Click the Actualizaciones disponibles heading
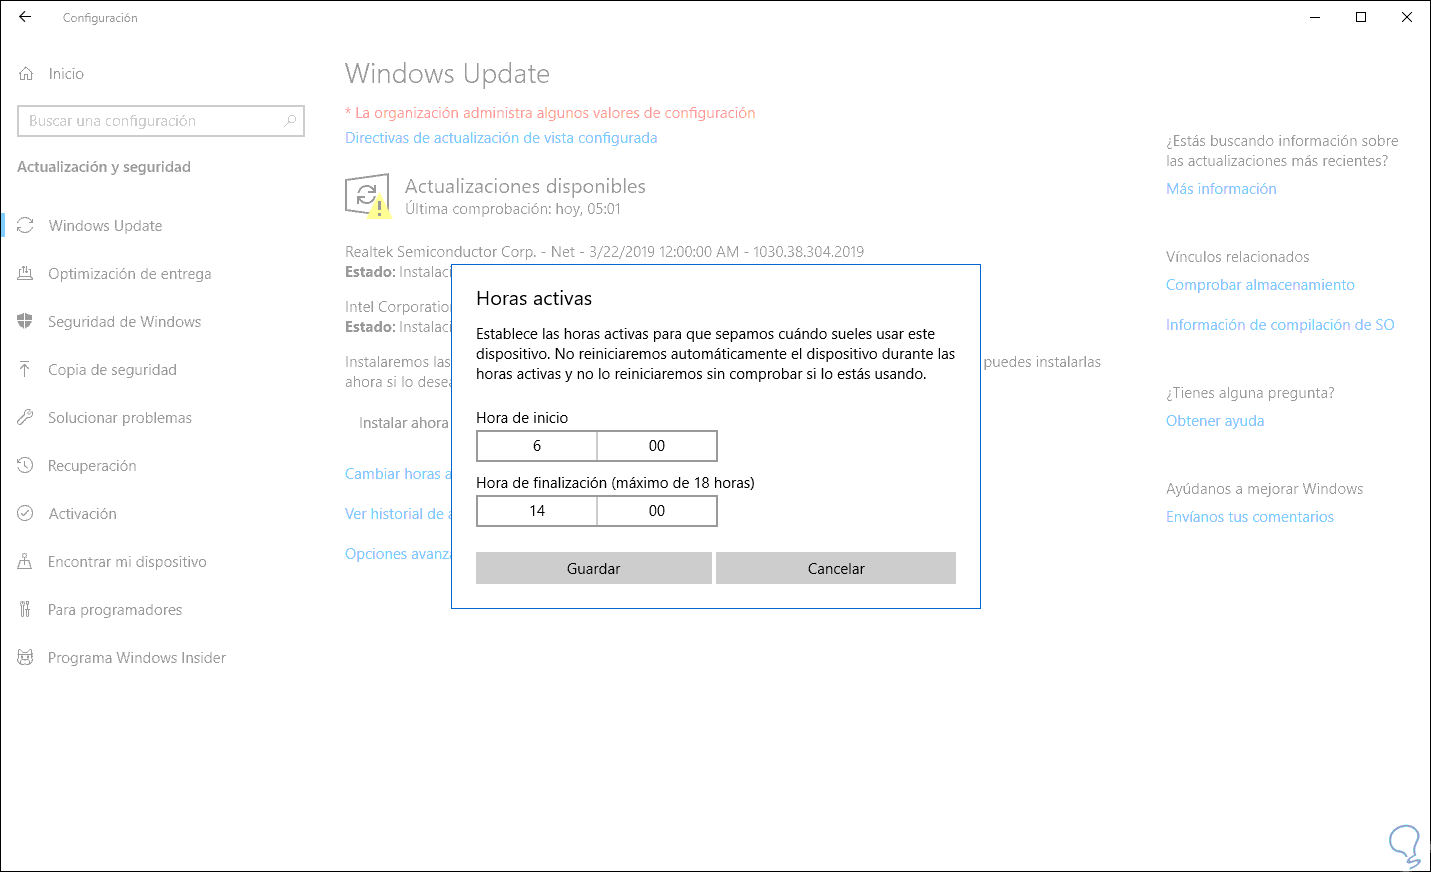 coord(525,186)
